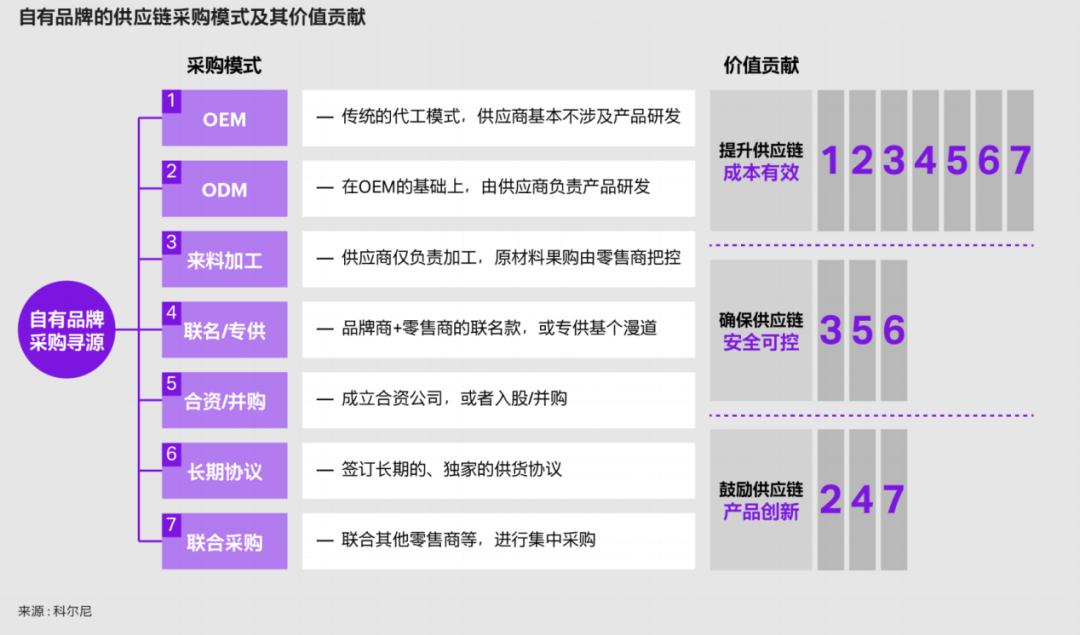Click bar number 2 in 产品创新 row
Screen dimensions: 1080x635
(x=830, y=500)
